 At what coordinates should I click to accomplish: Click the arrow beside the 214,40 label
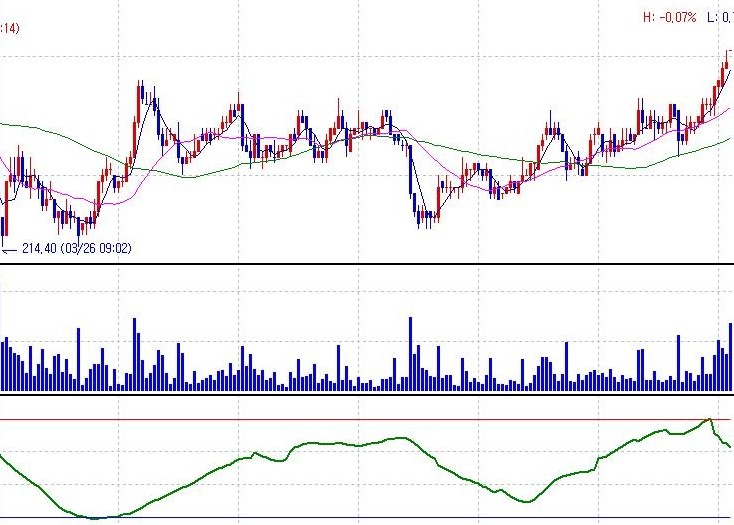tap(10, 248)
